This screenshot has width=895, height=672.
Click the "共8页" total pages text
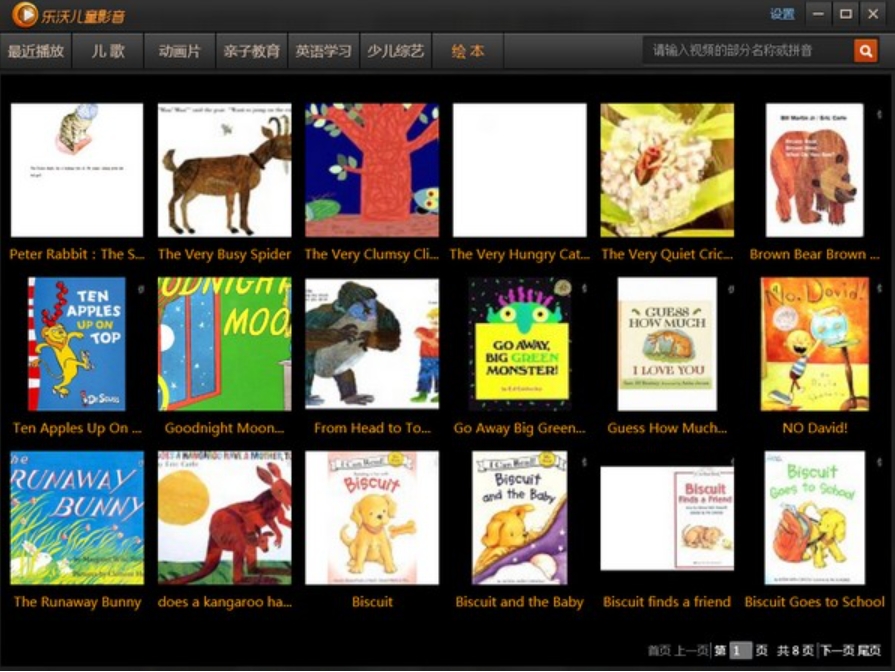coord(795,650)
